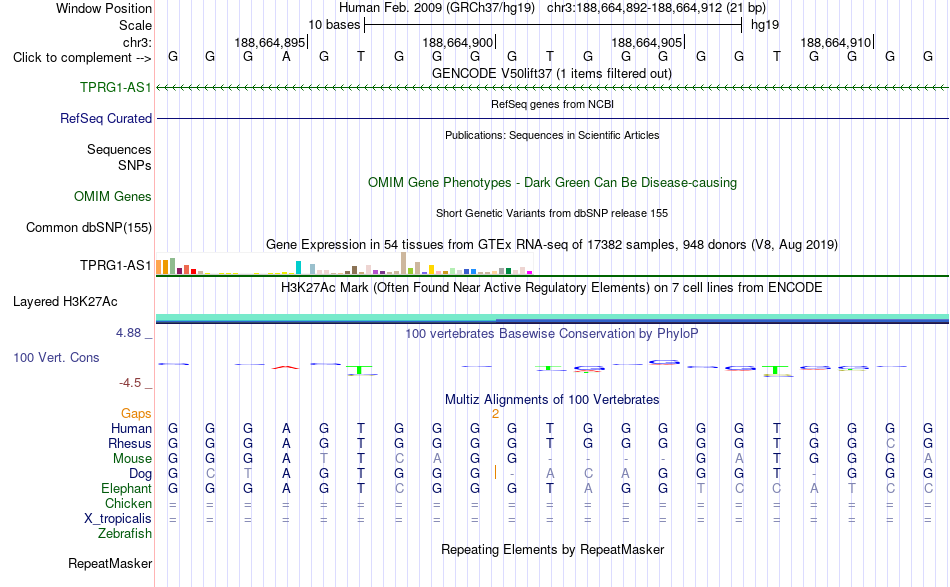Select the Elephant species row label

coord(126,488)
